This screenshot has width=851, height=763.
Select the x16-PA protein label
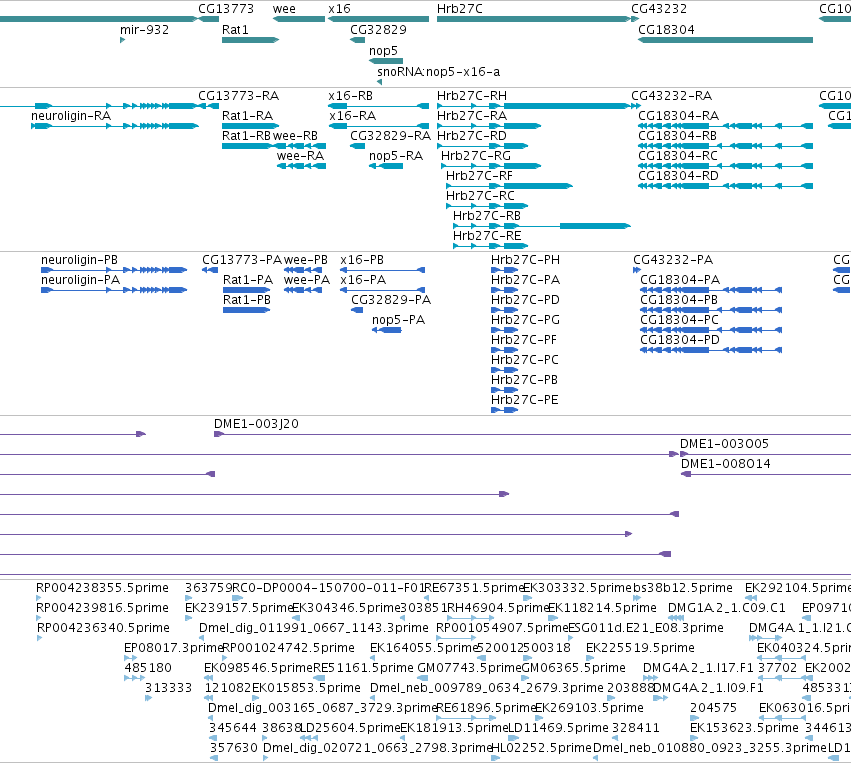pyautogui.click(x=363, y=281)
